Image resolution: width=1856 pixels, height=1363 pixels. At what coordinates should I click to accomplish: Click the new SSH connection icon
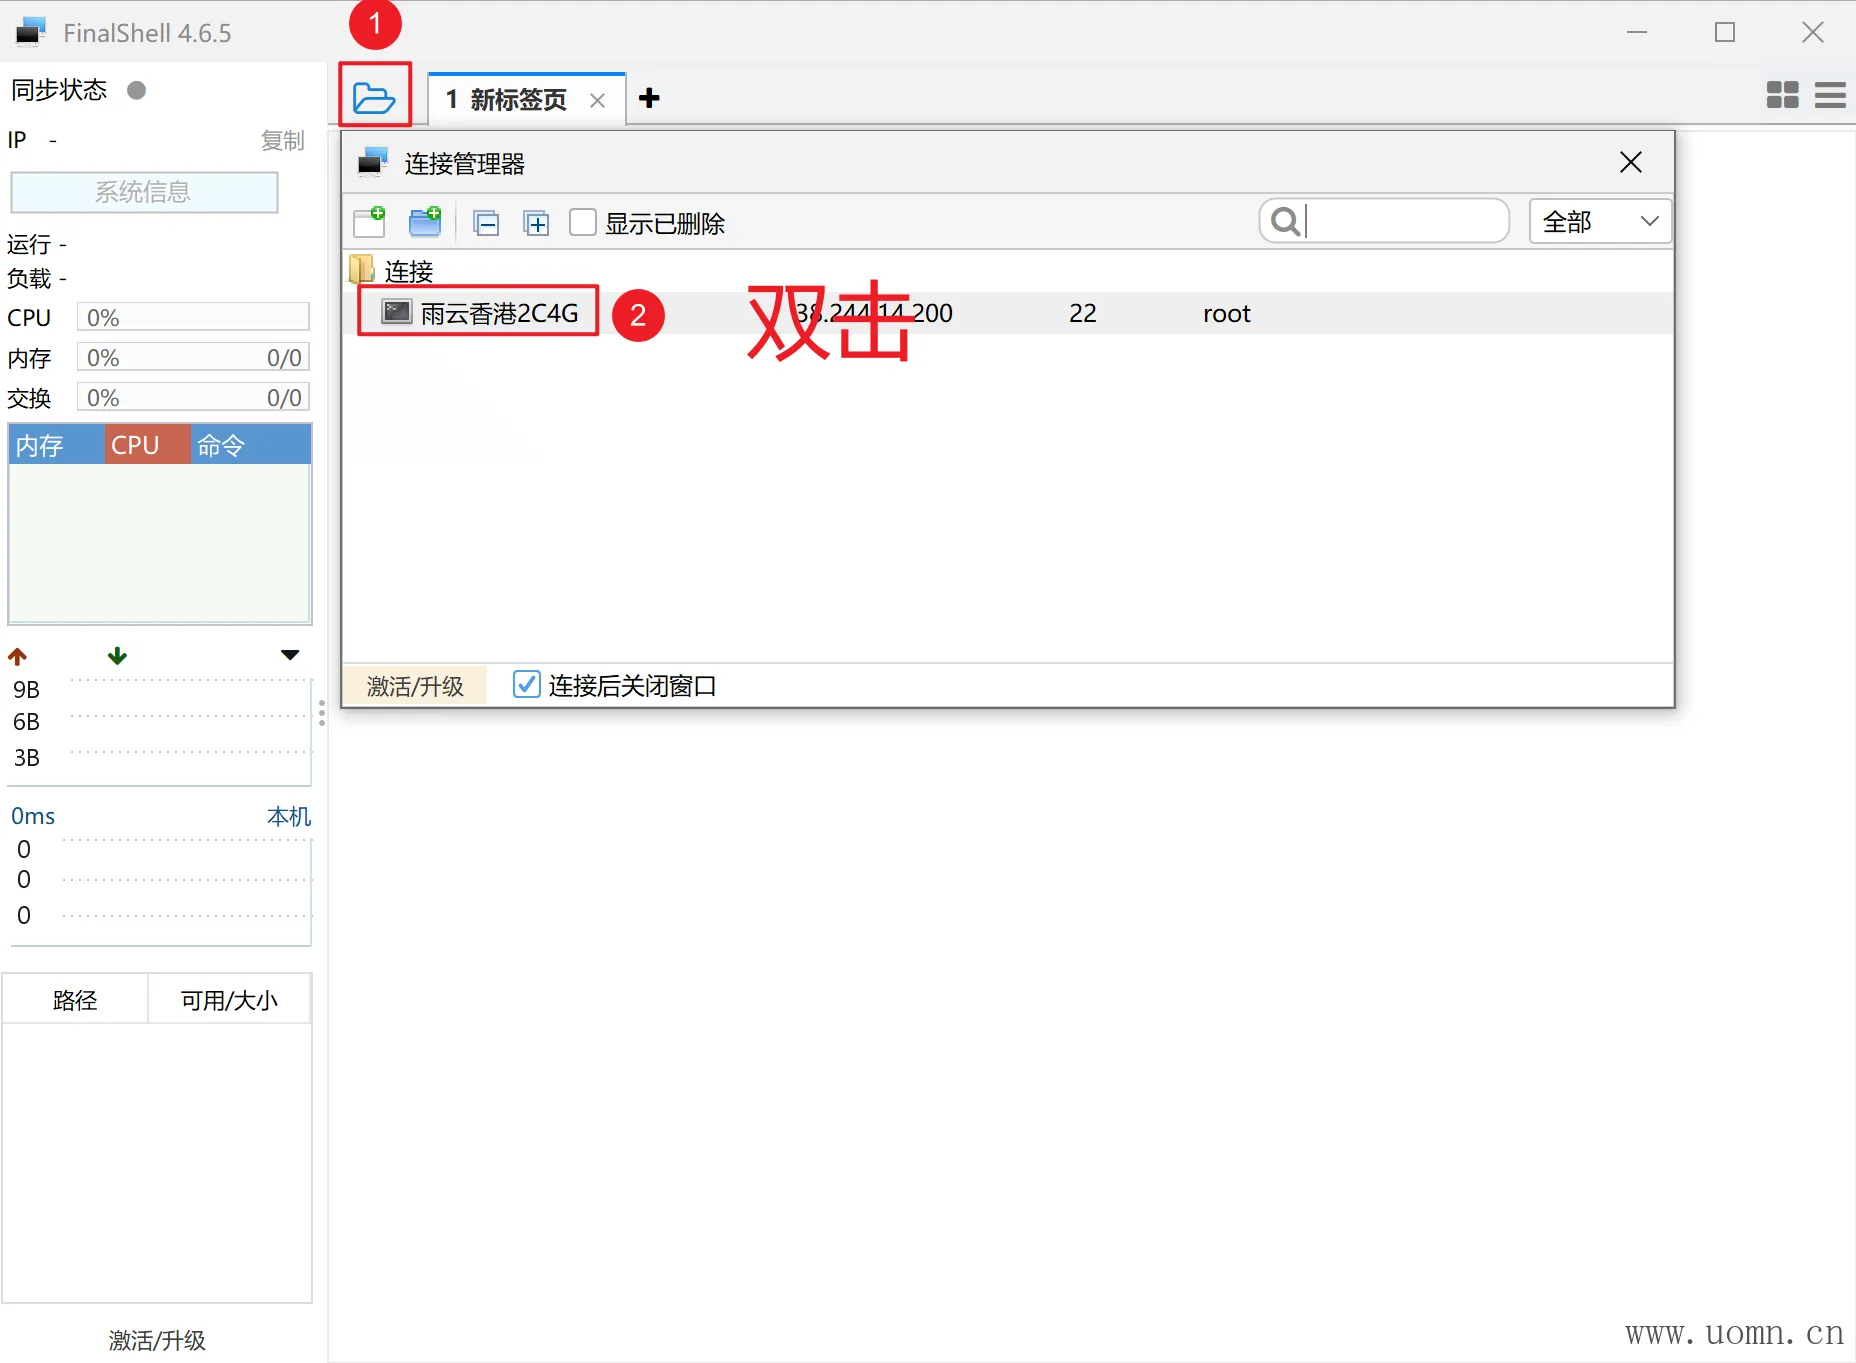click(x=369, y=222)
